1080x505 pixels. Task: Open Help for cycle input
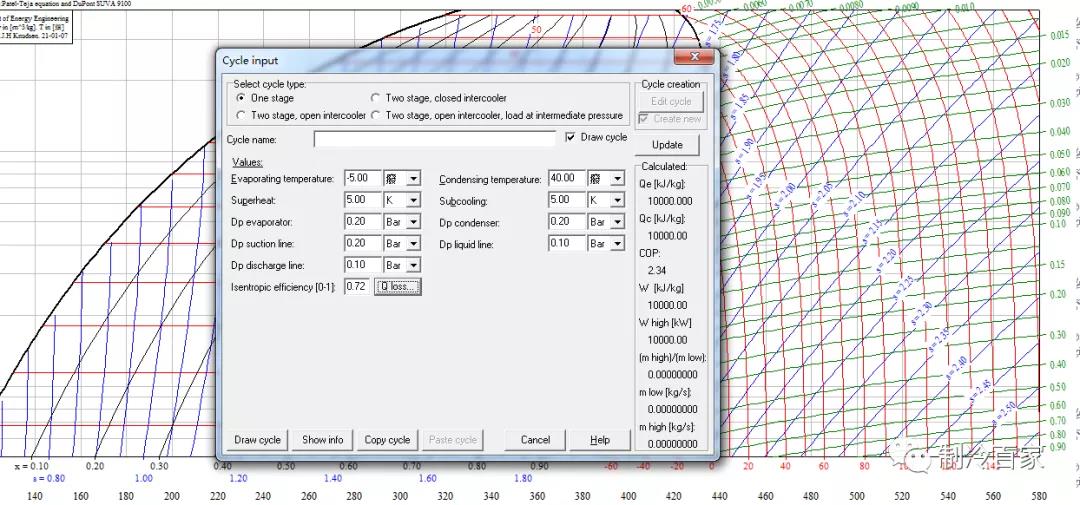(x=600, y=440)
